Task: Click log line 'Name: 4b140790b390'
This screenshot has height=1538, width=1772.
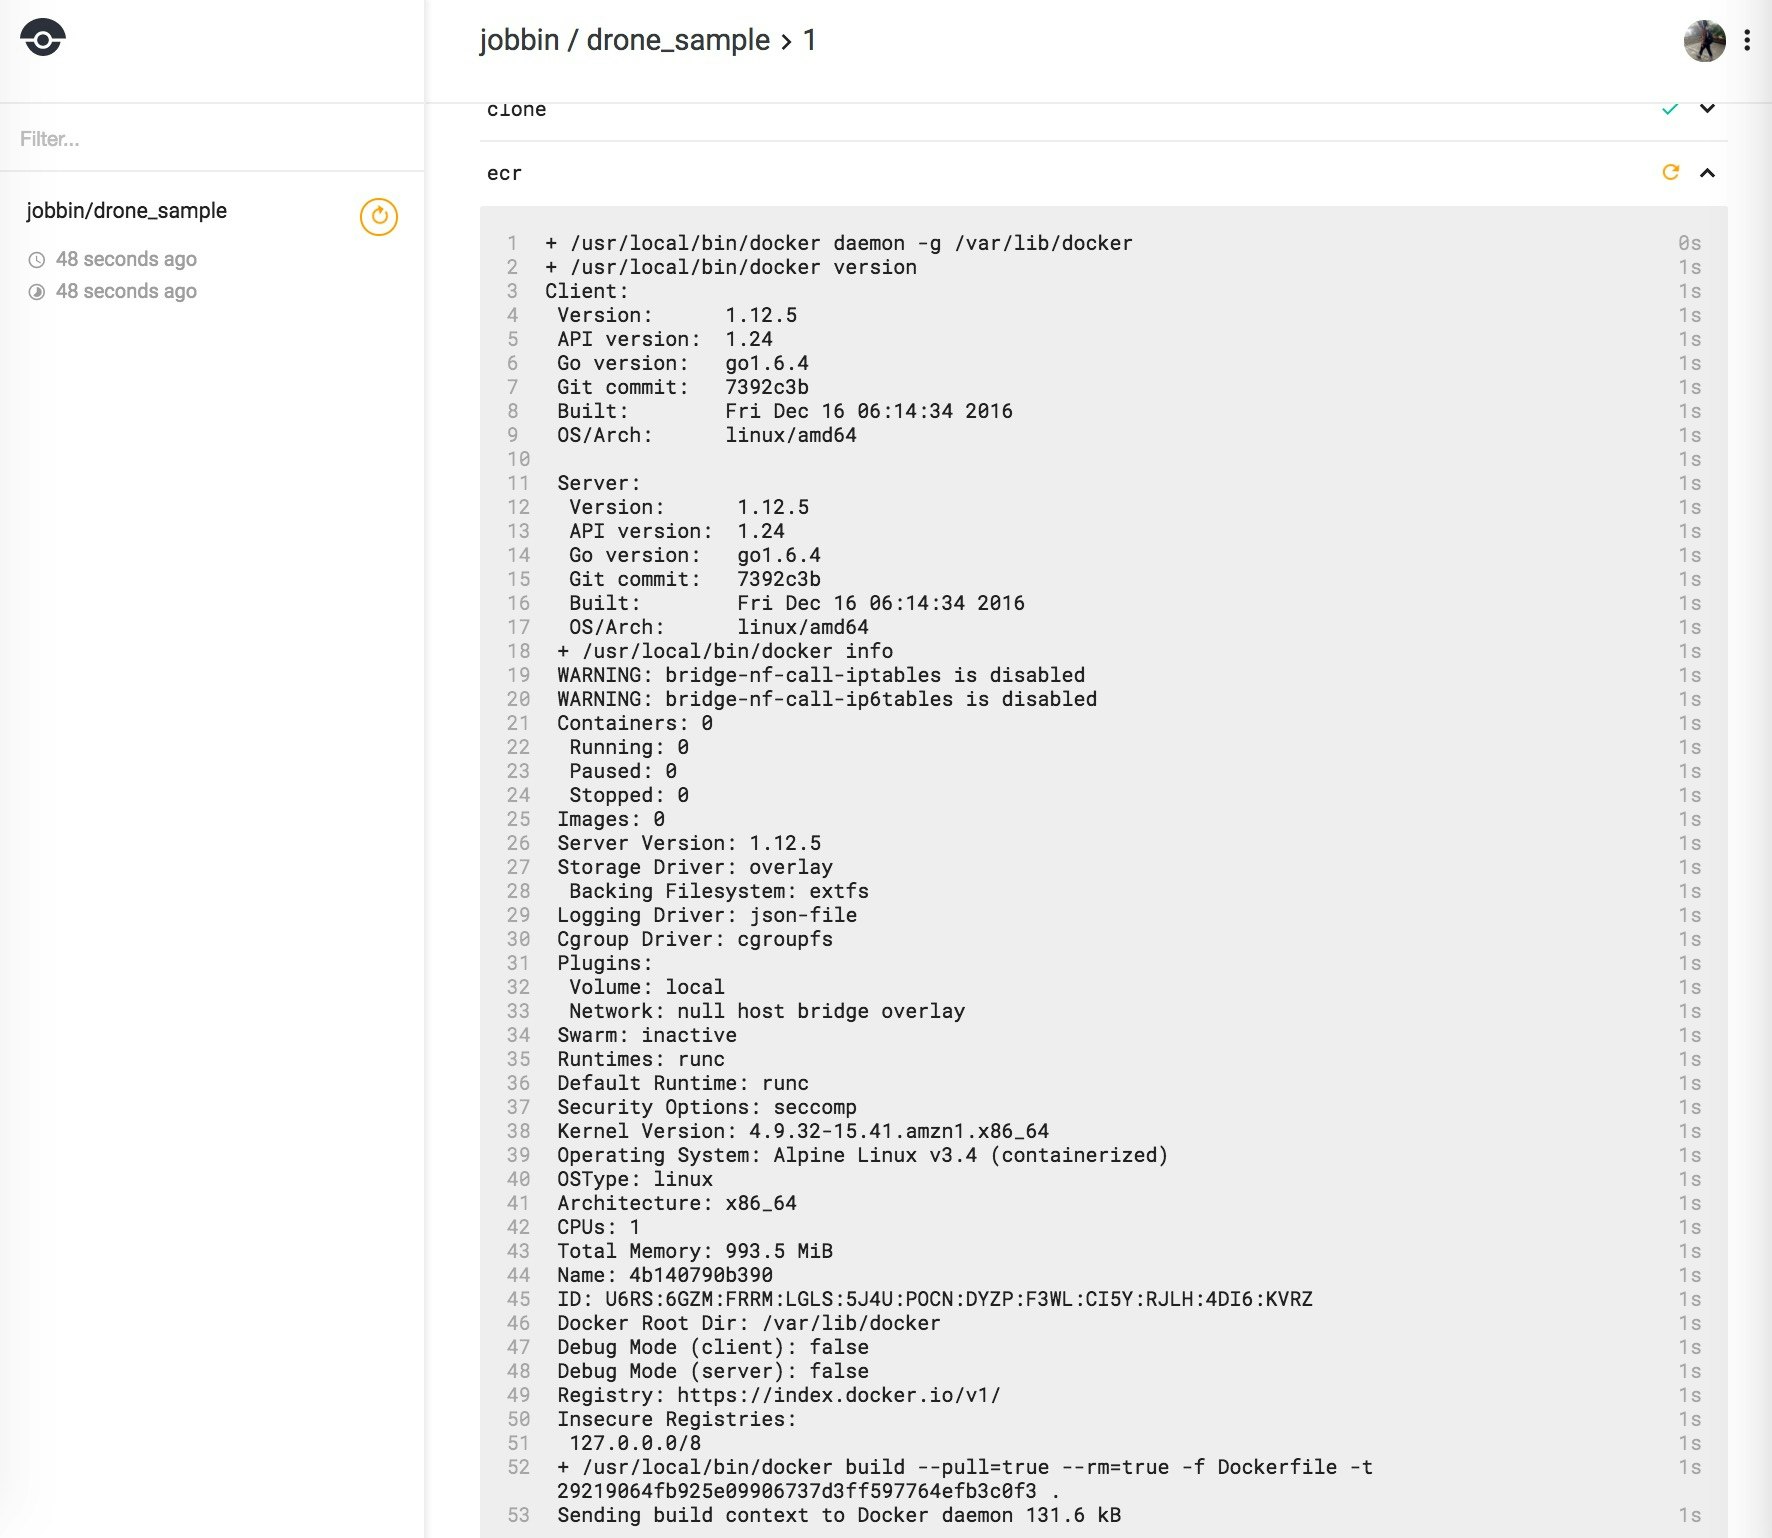Action: coord(665,1275)
